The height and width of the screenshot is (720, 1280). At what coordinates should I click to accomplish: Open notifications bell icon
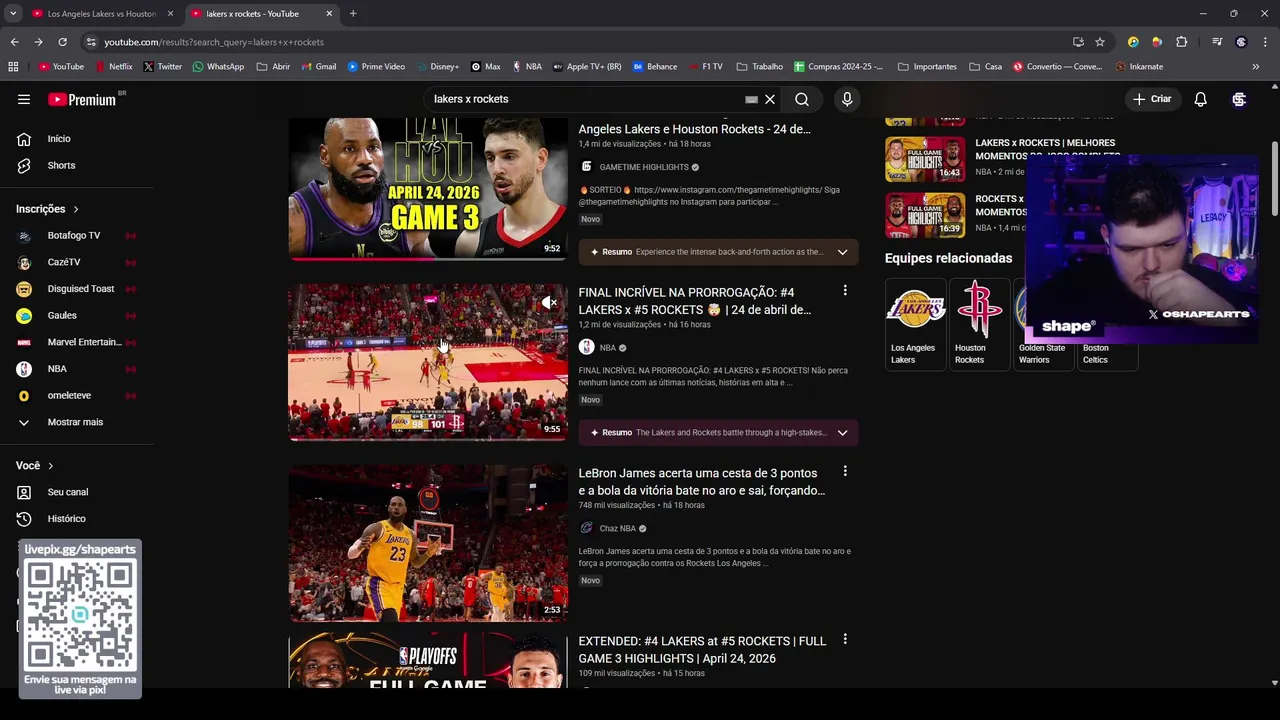(1200, 99)
